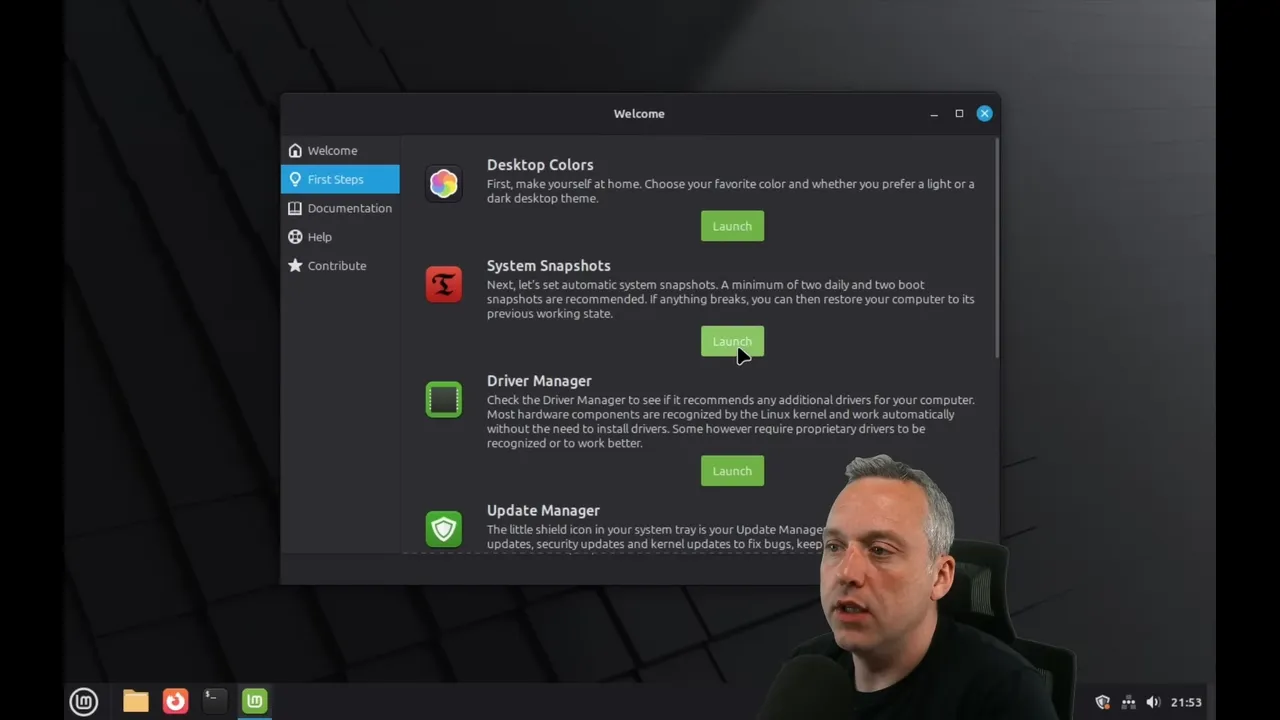Launch the Desktop Colors tool

732,226
